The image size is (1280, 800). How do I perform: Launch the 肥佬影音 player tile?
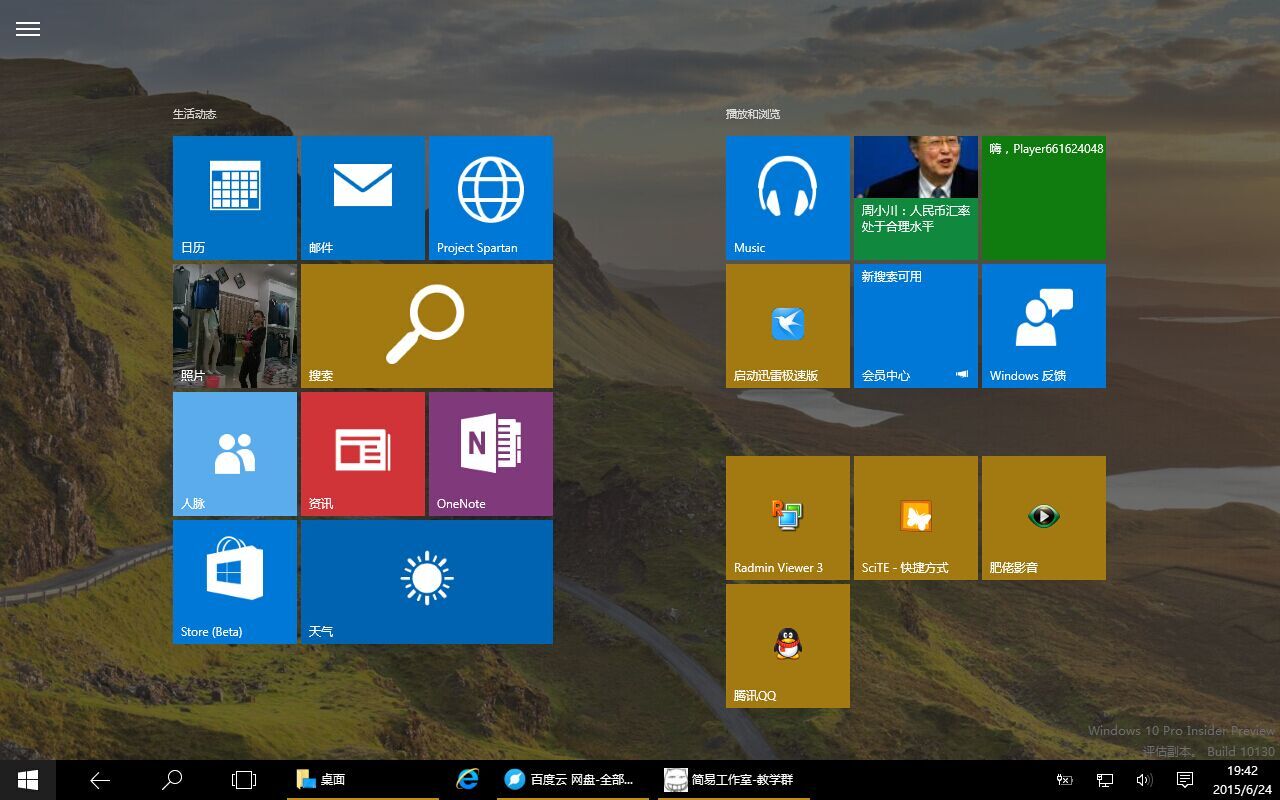pos(1044,518)
